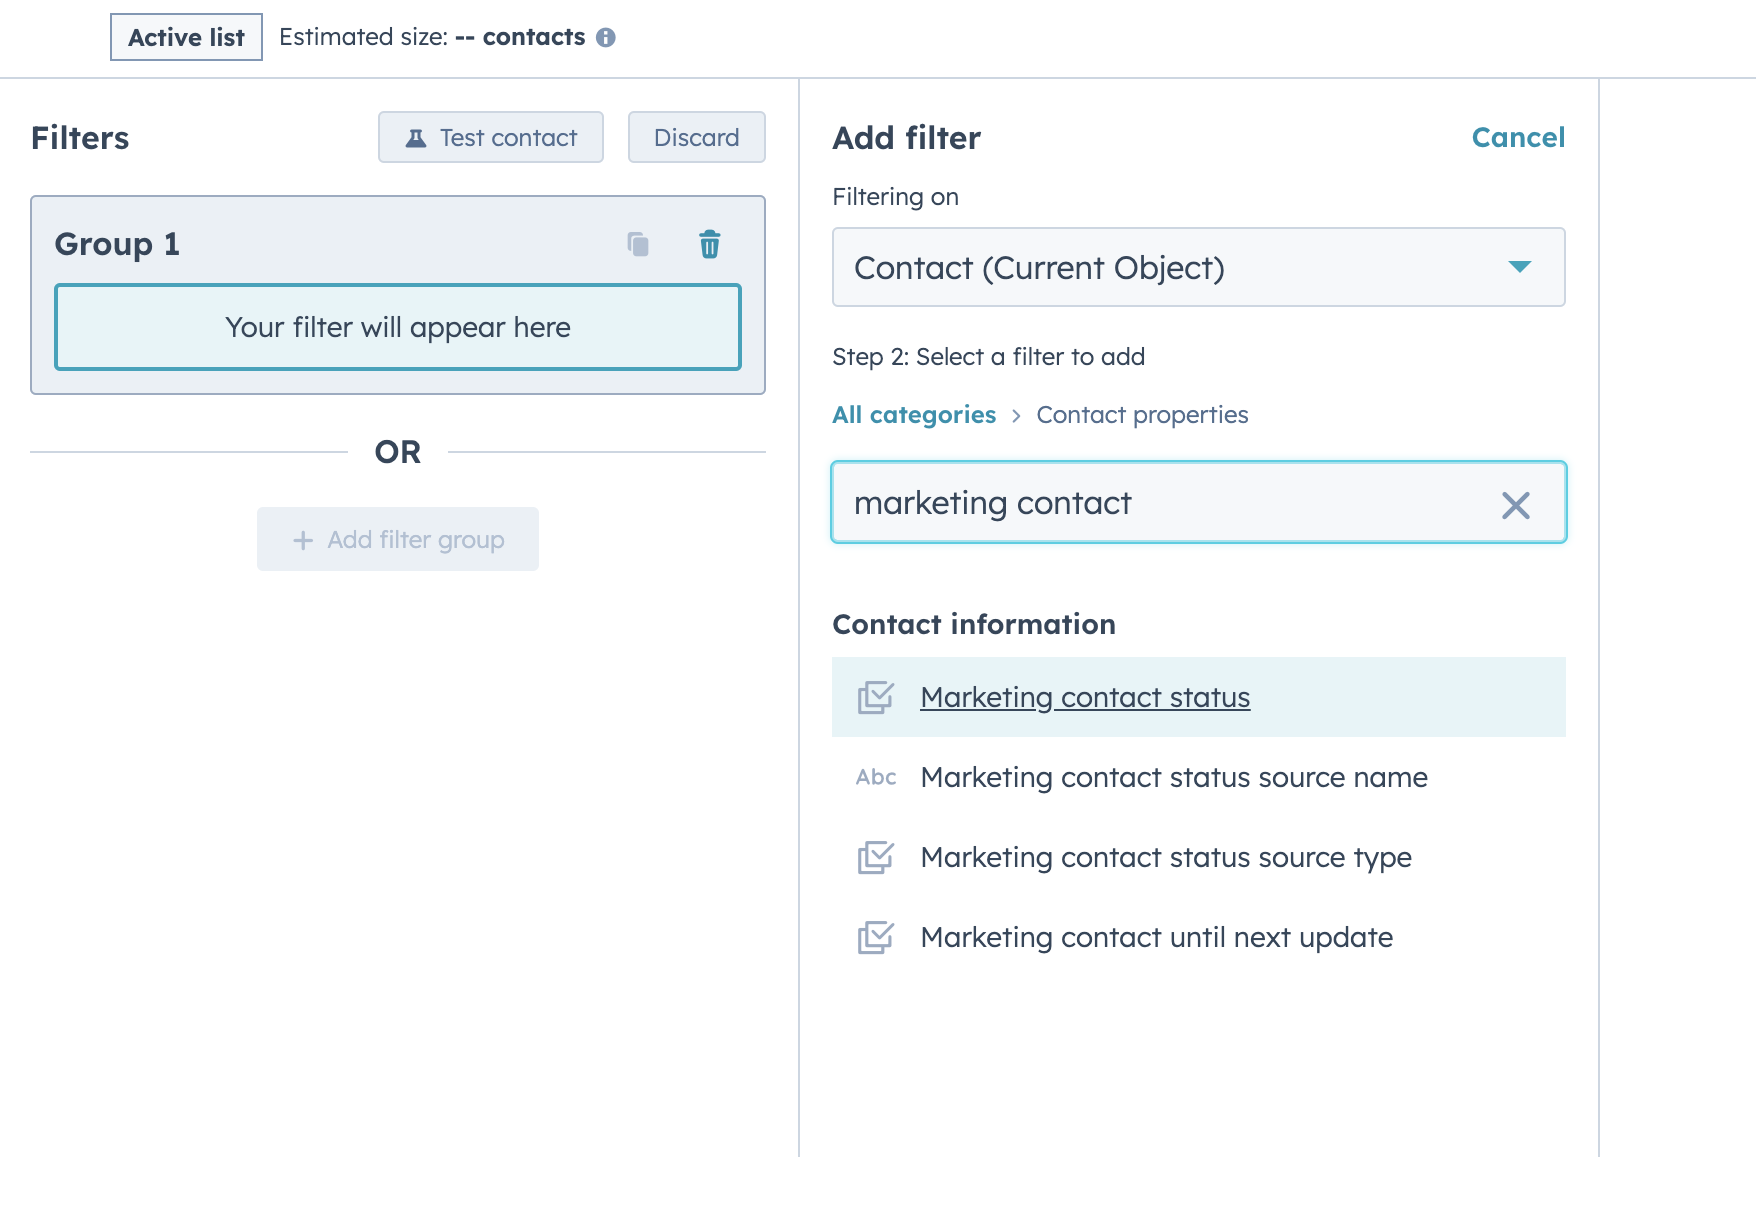This screenshot has width=1756, height=1222.
Task: Click the filter placeholder in Group 1
Action: coord(397,327)
